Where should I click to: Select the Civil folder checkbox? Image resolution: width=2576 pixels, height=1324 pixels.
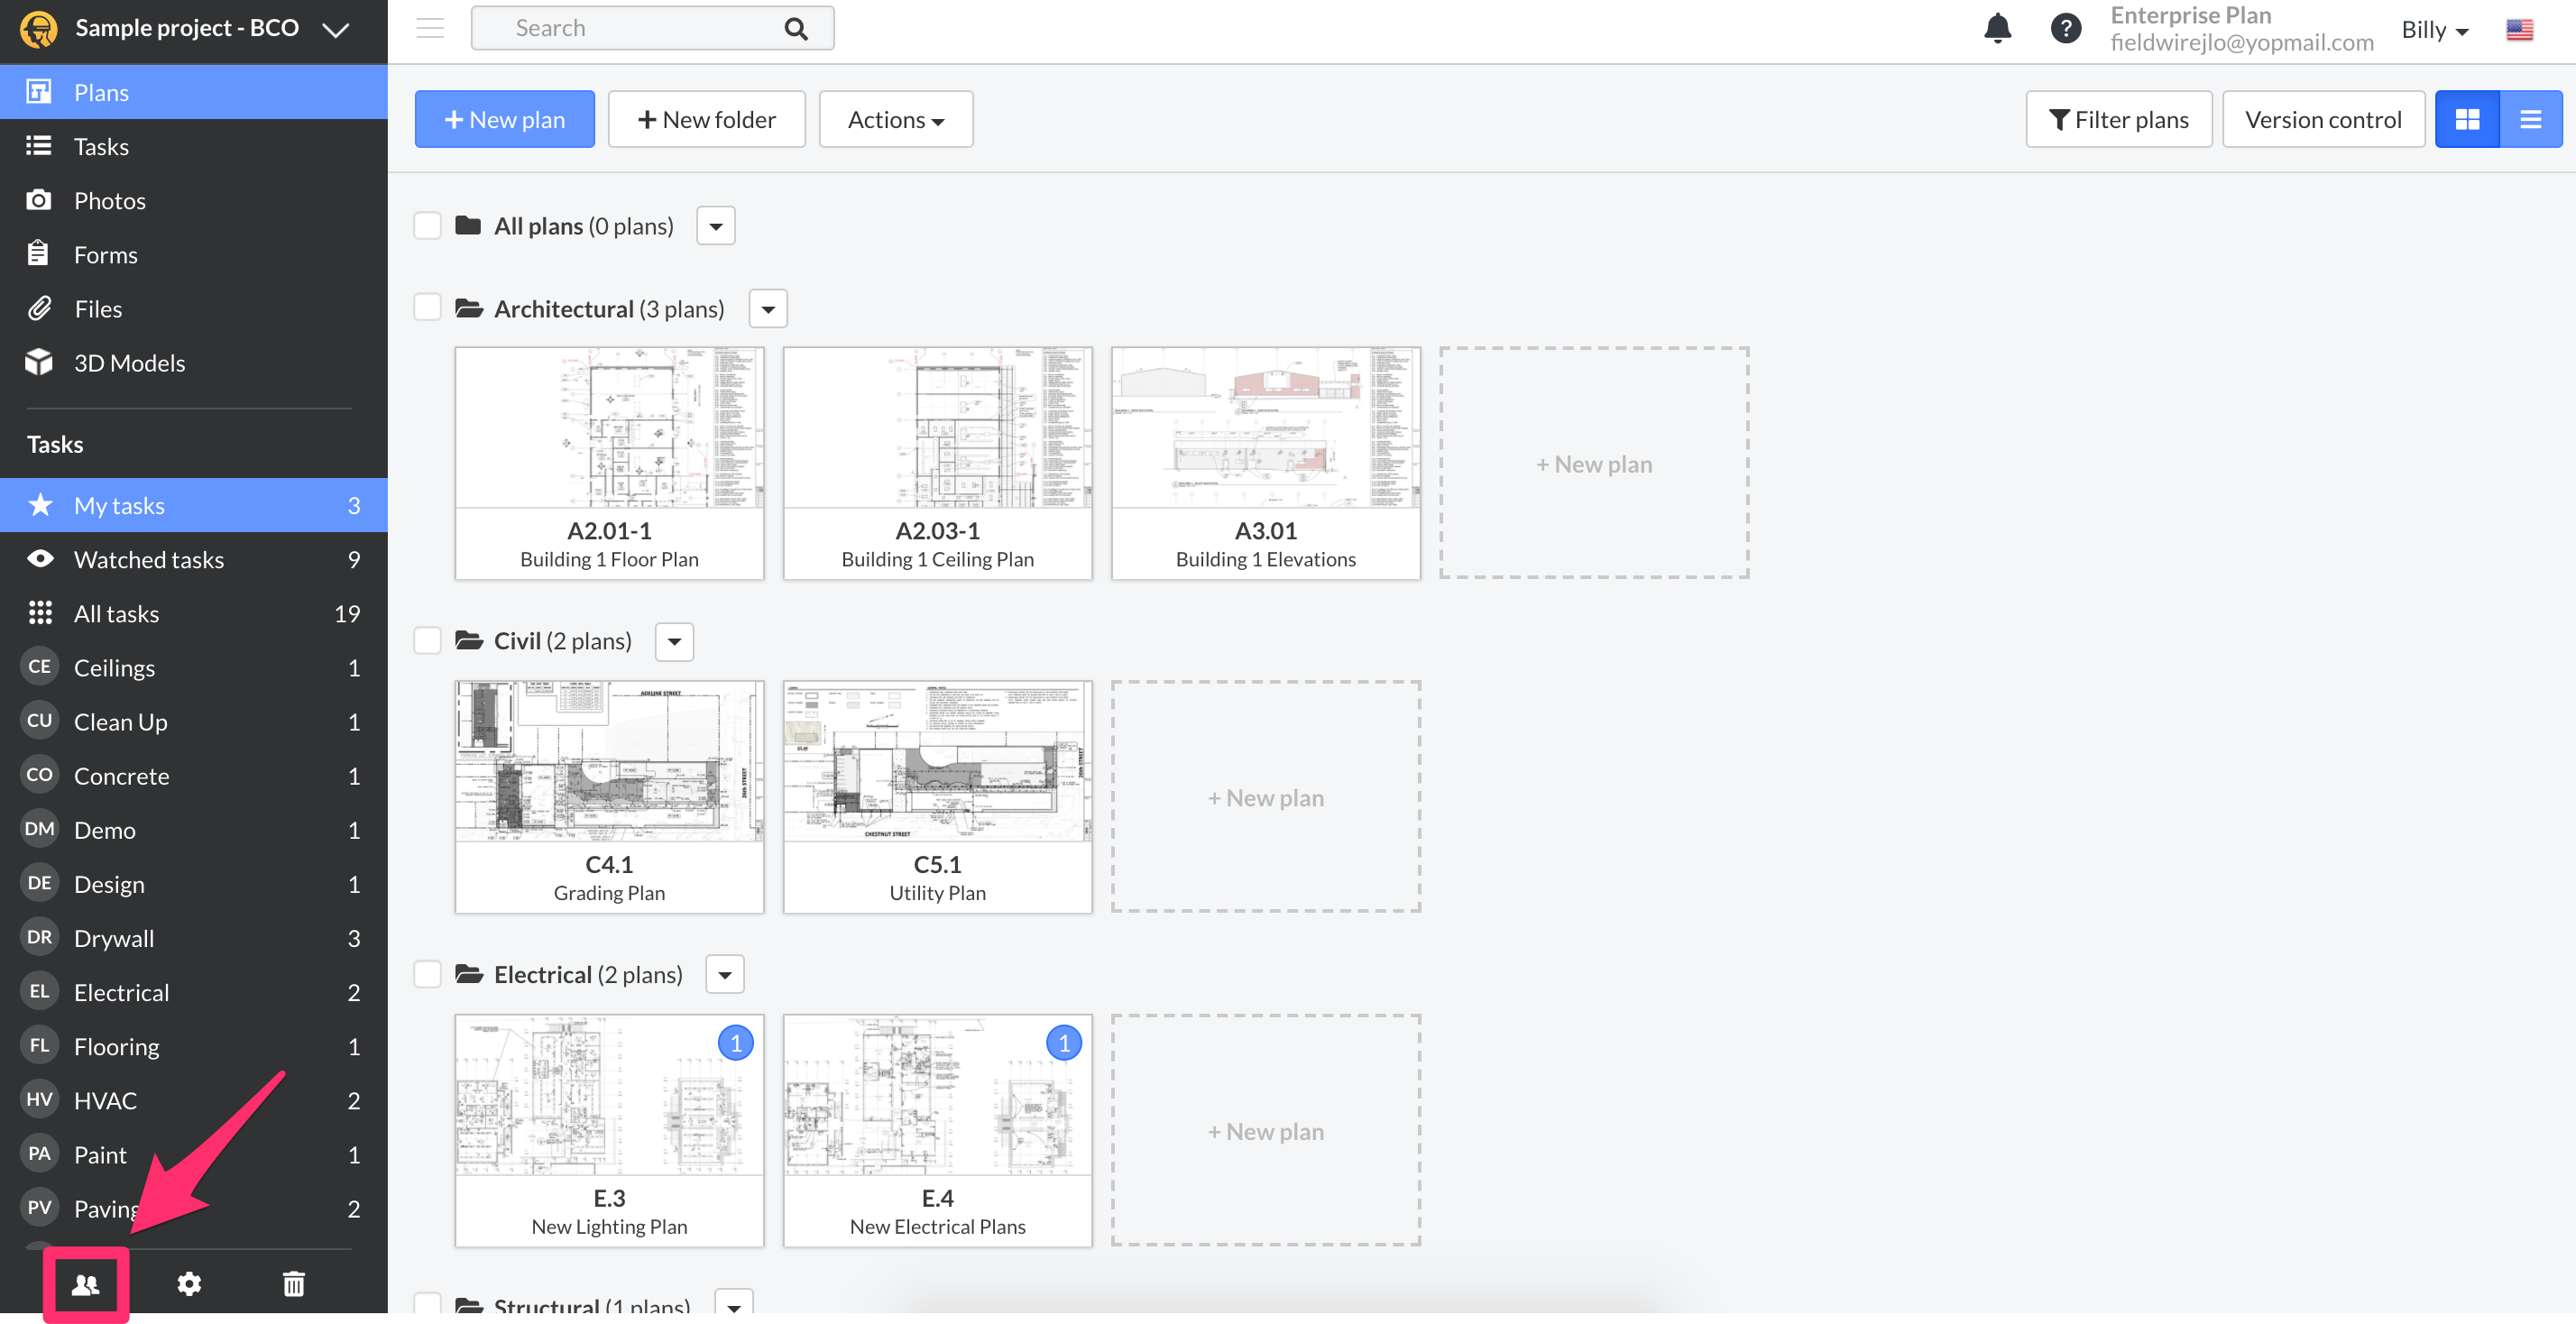click(x=427, y=640)
